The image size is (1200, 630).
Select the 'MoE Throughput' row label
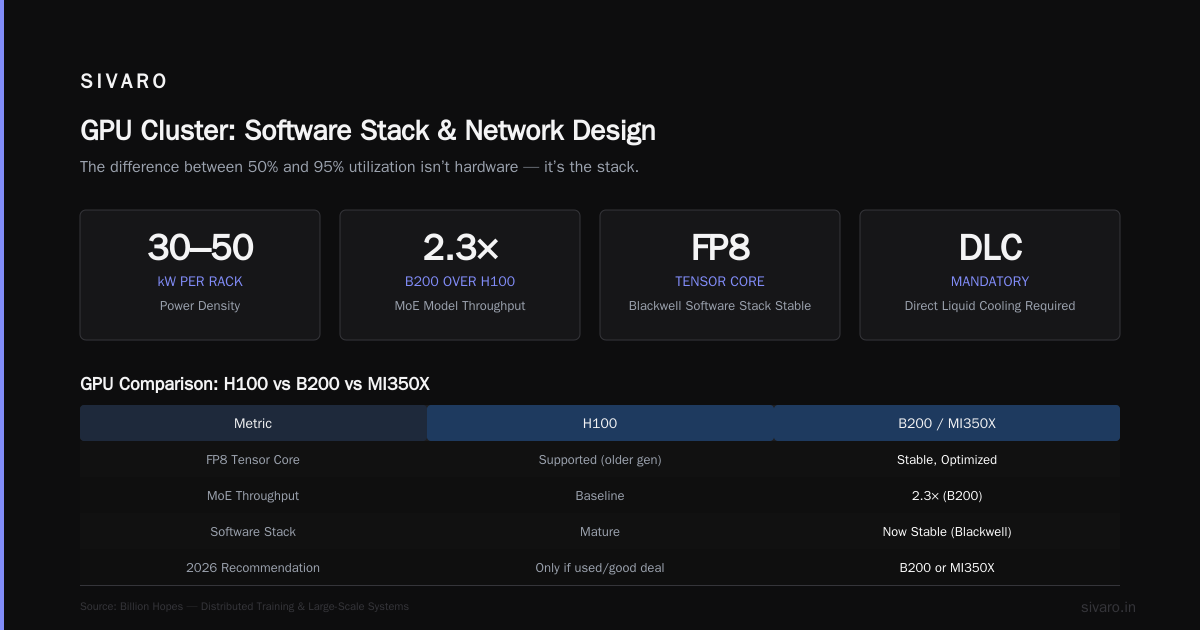[253, 496]
